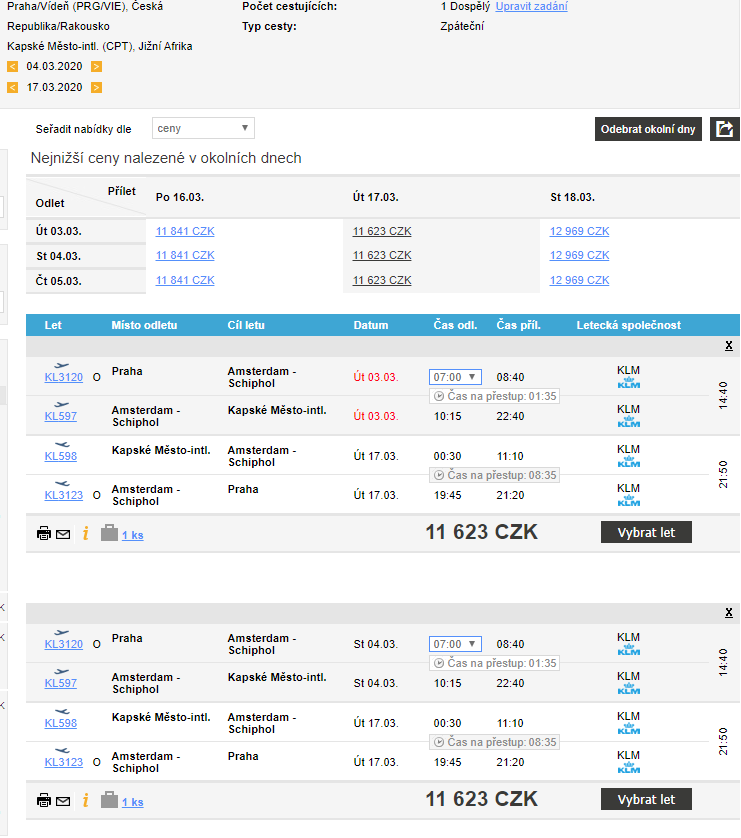Open flight KL3120 link in first offer

click(x=64, y=377)
